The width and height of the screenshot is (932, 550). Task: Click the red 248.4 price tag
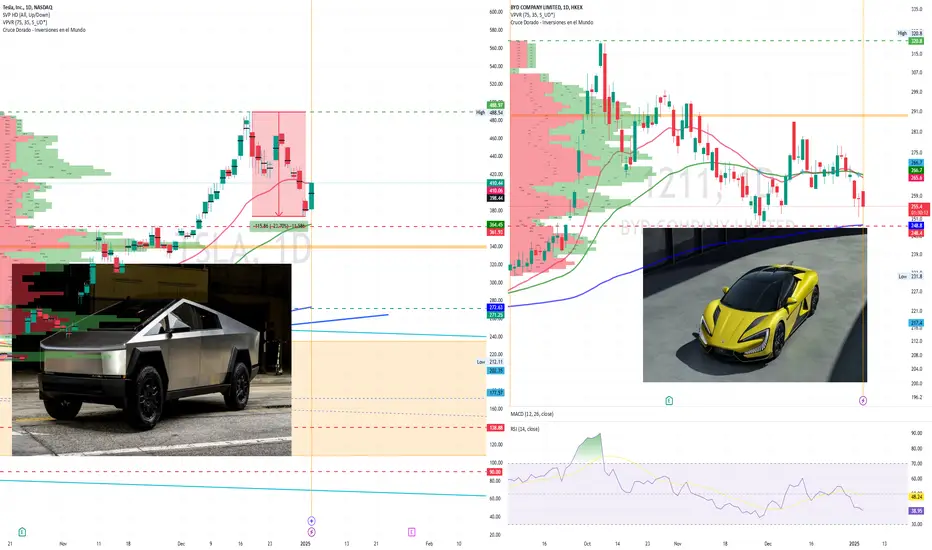917,233
